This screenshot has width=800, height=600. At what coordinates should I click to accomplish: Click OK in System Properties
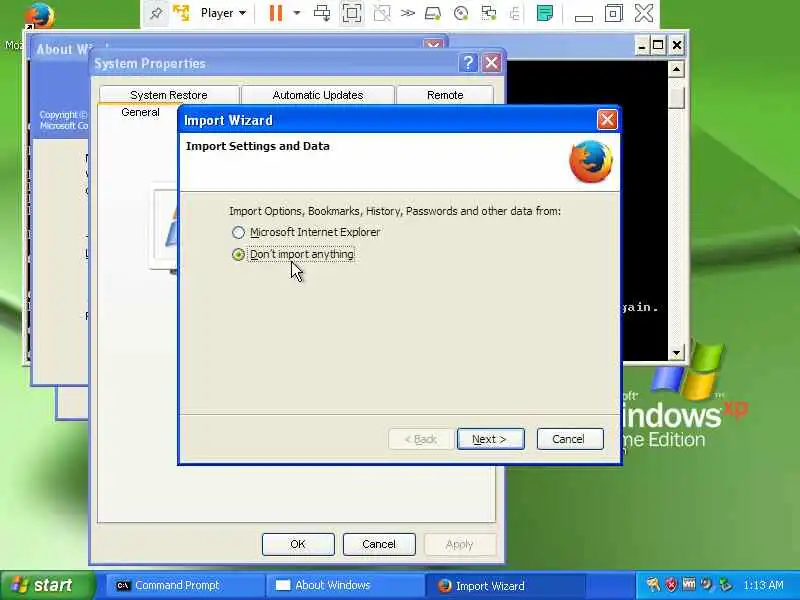pyautogui.click(x=298, y=544)
